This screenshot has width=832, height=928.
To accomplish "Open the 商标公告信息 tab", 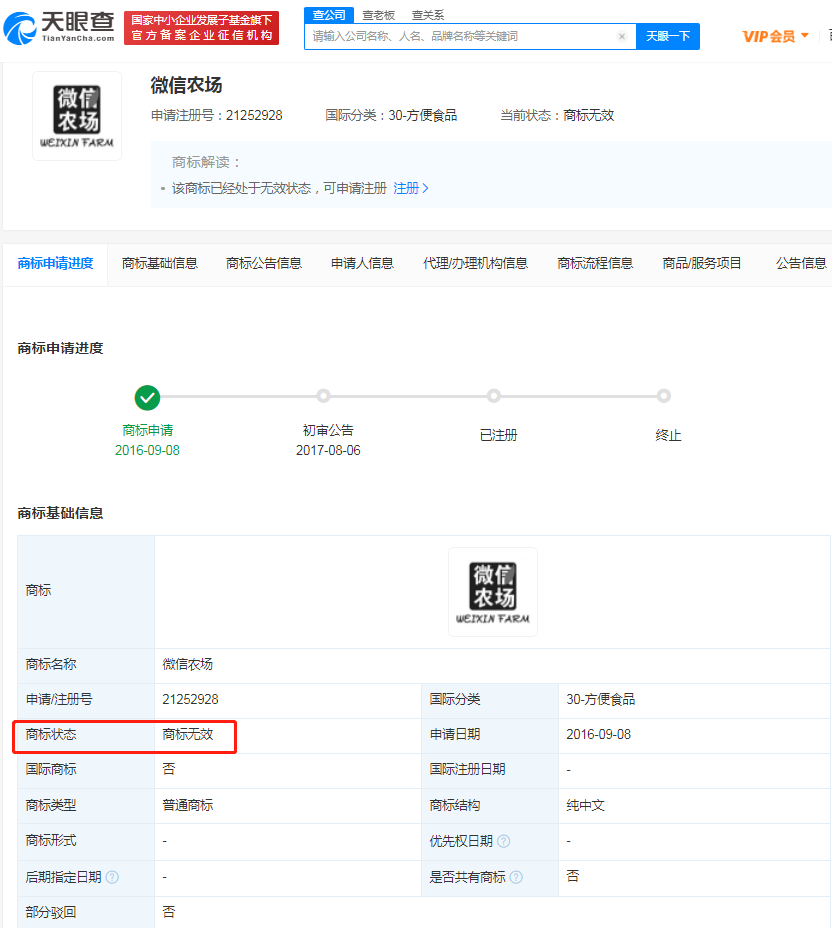I will [x=264, y=264].
